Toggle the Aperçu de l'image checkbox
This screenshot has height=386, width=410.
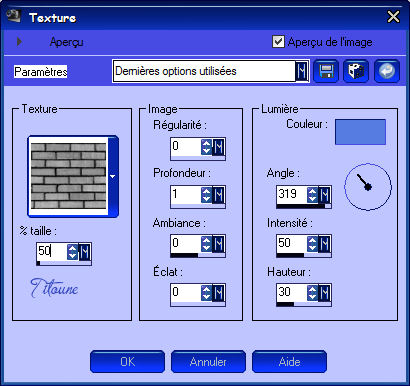278,42
